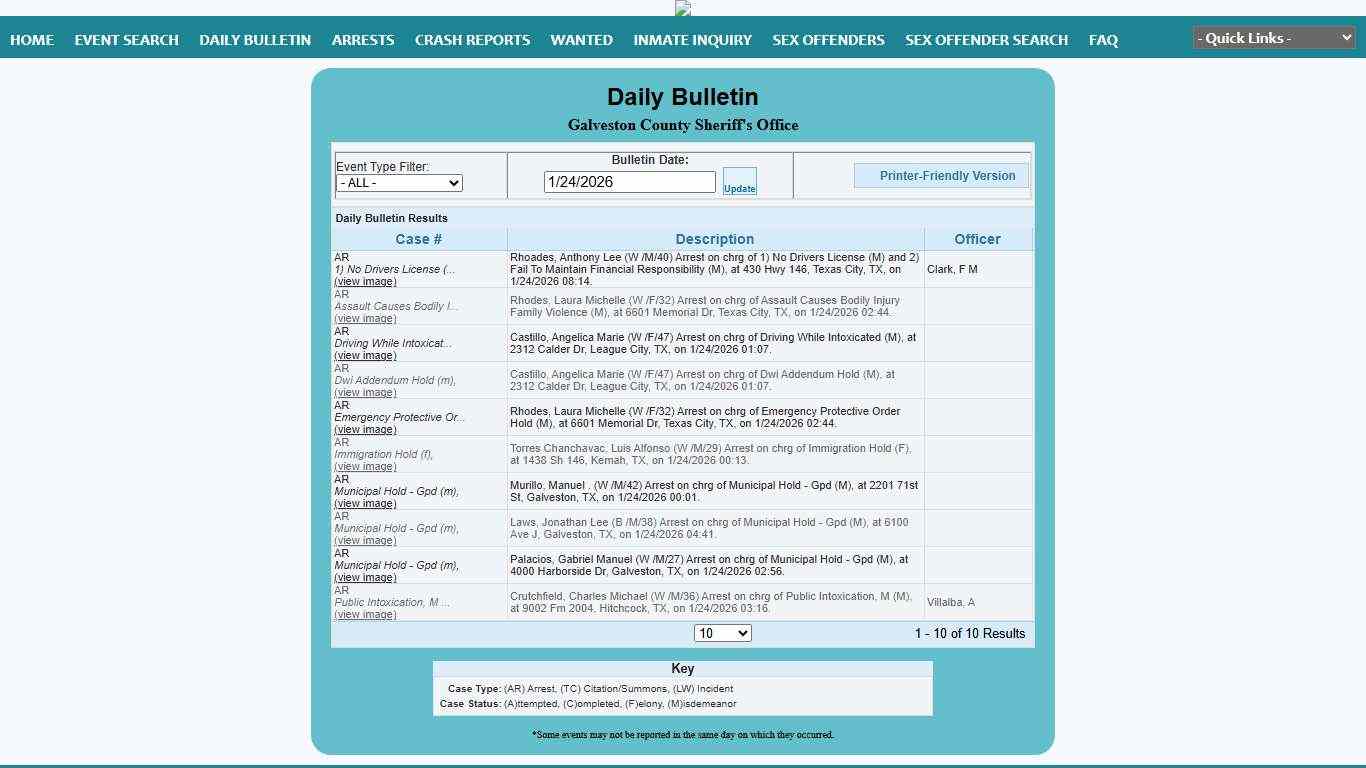Navigate to the Arrests page
The height and width of the screenshot is (768, 1366).
pos(363,40)
